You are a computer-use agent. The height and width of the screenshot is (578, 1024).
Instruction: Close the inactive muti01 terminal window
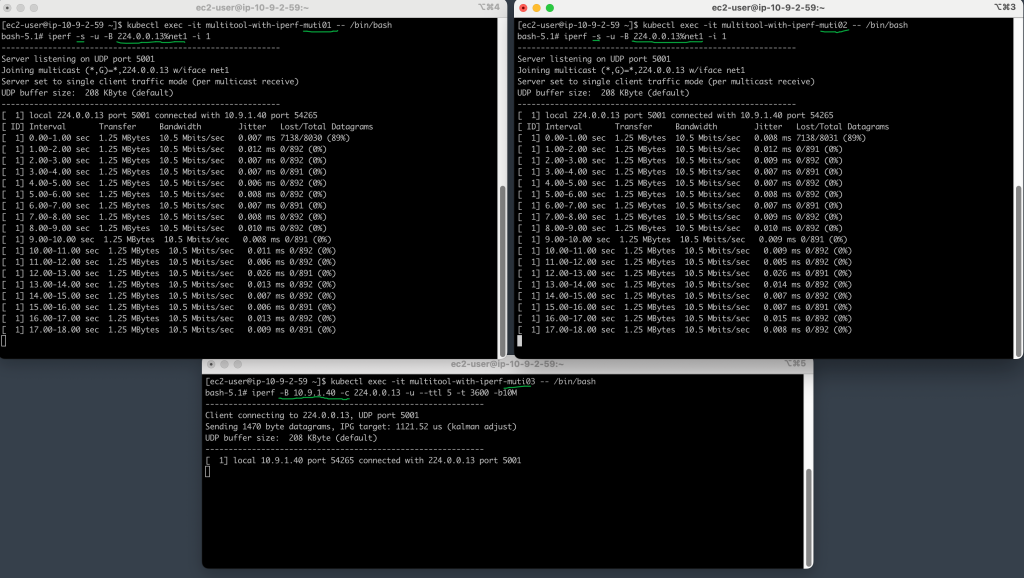point(7,8)
